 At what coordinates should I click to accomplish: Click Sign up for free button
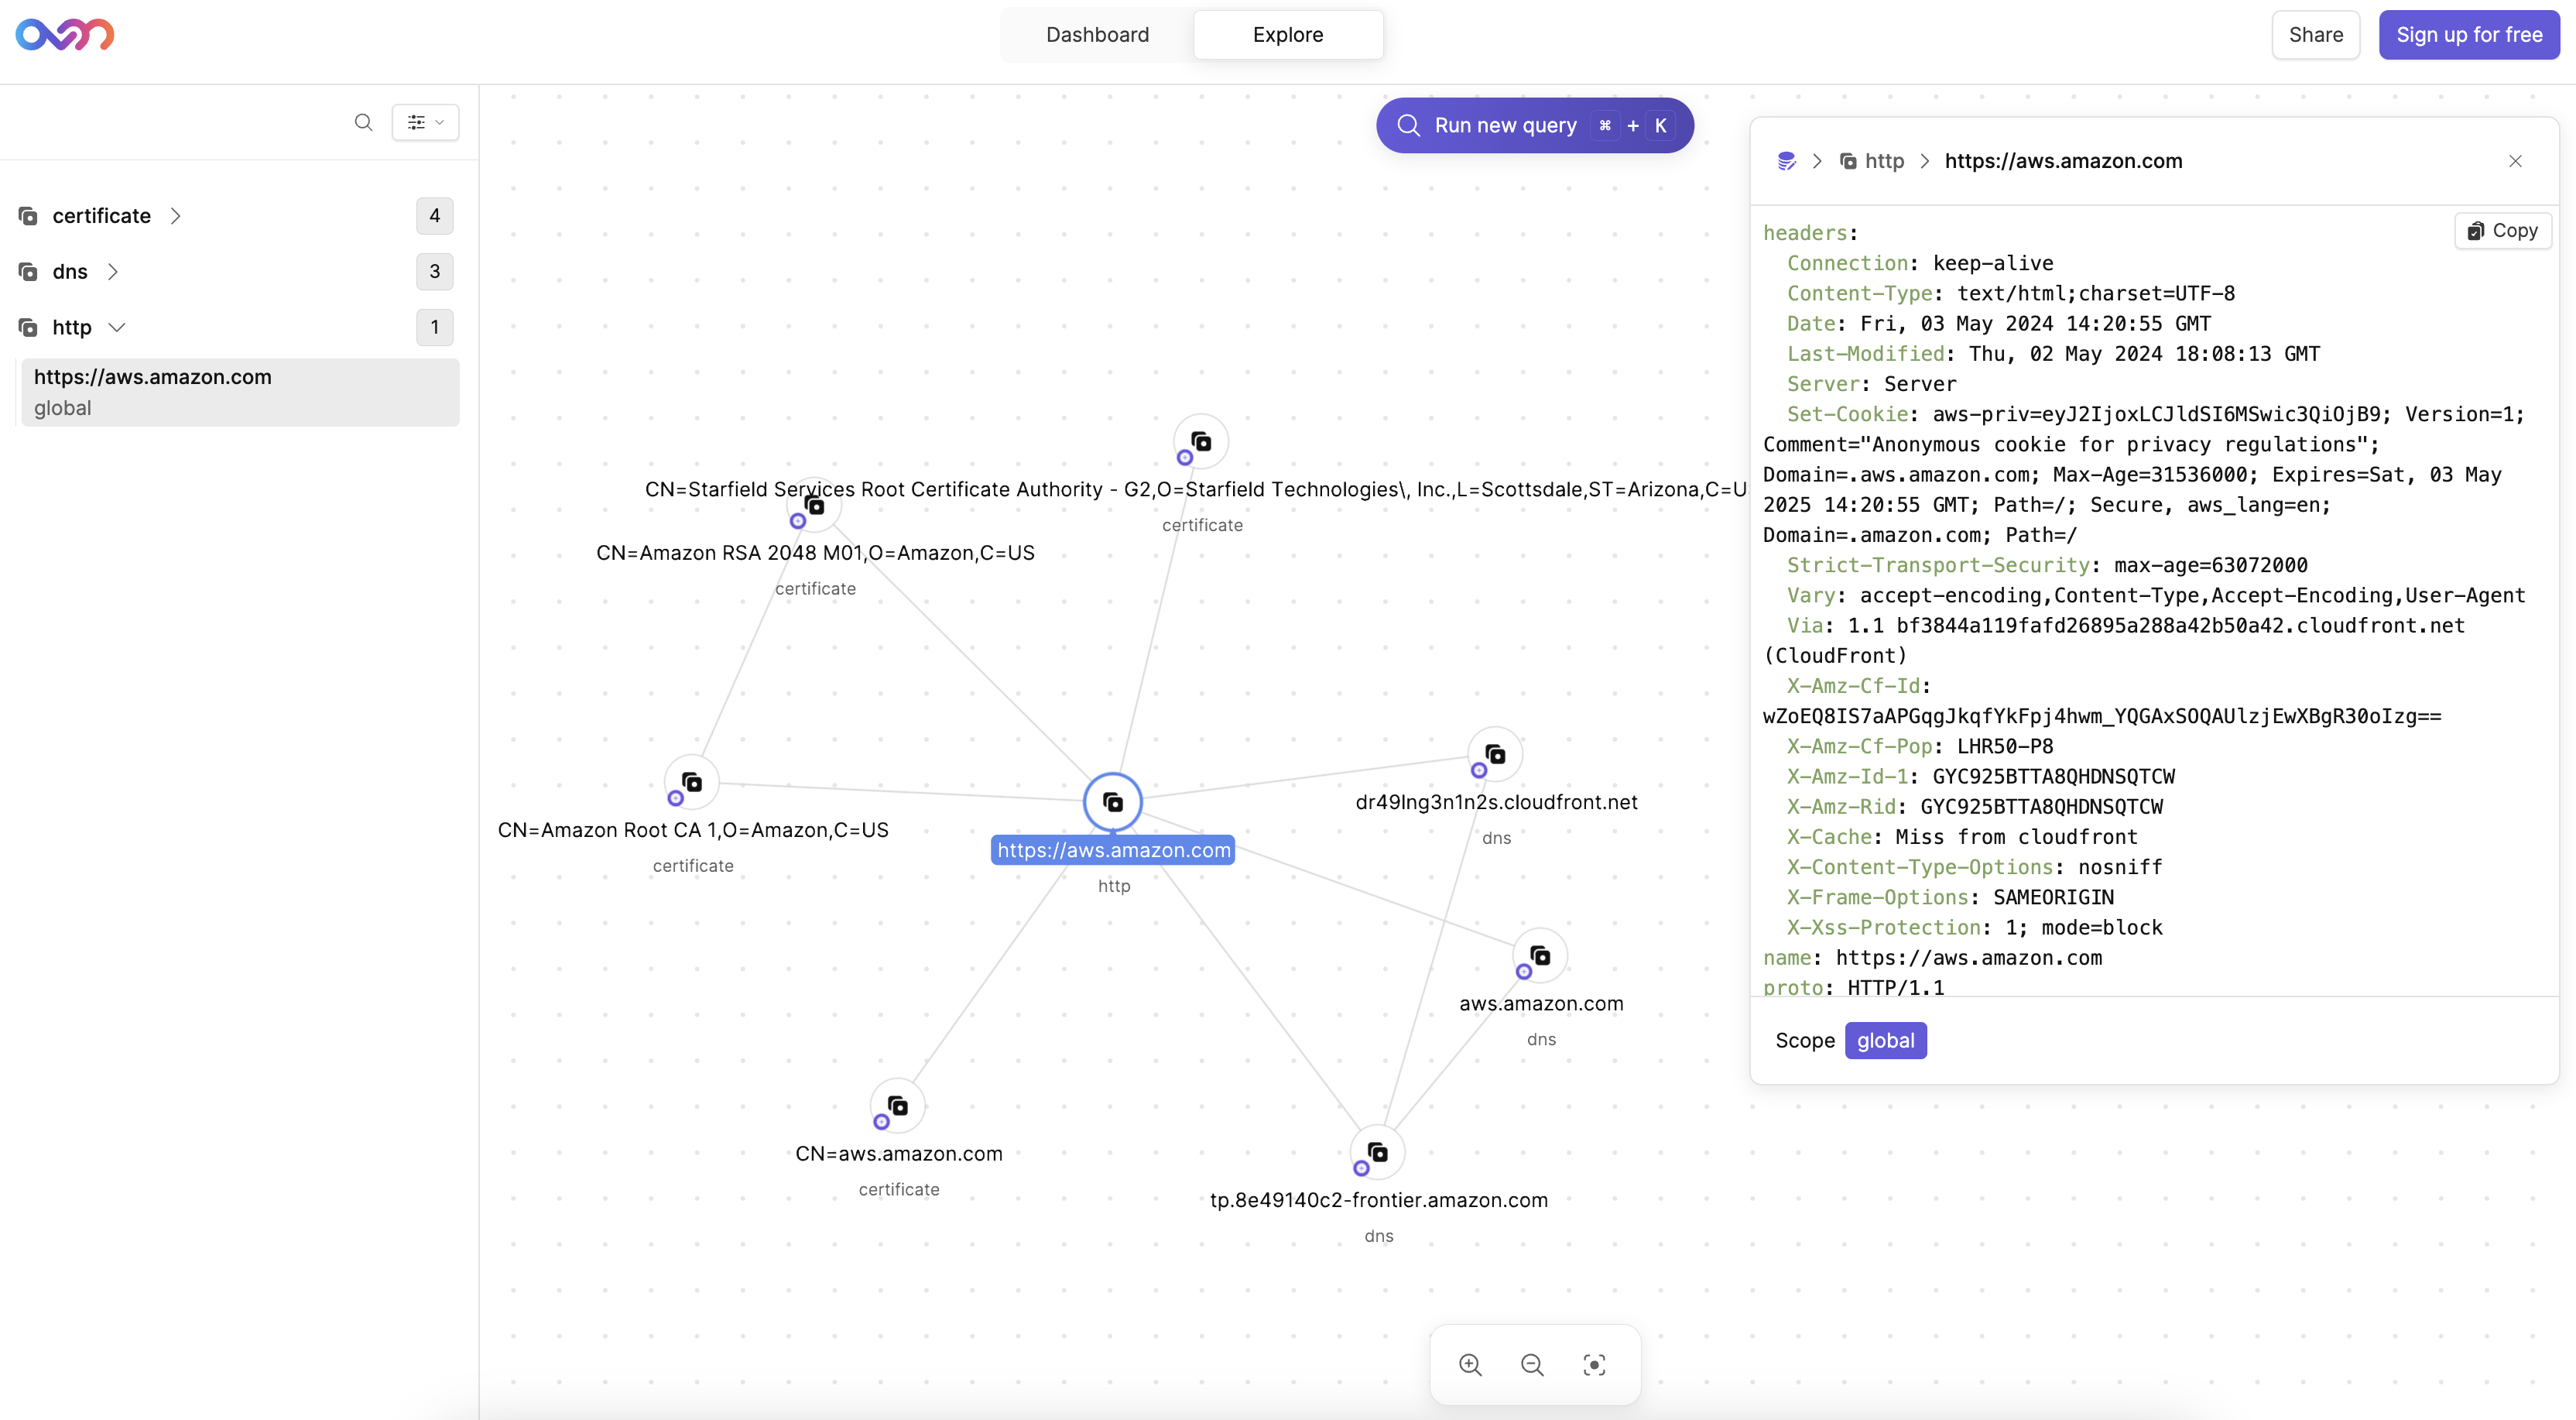click(2468, 35)
